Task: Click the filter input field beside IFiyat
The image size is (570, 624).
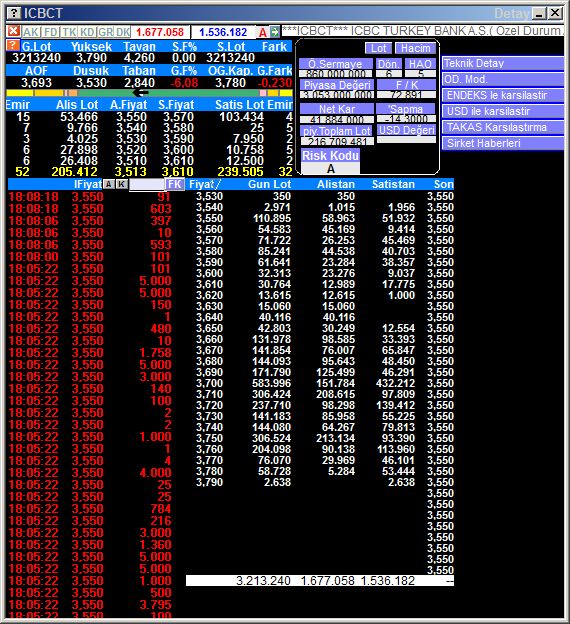Action: point(147,184)
